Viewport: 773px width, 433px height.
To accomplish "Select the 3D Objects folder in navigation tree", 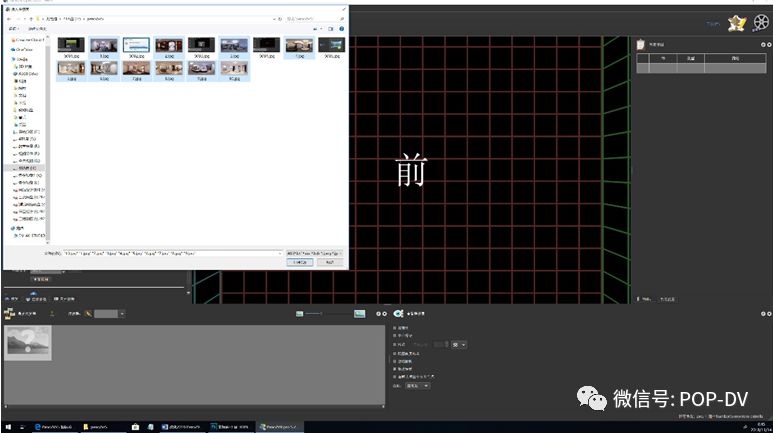I will point(24,66).
